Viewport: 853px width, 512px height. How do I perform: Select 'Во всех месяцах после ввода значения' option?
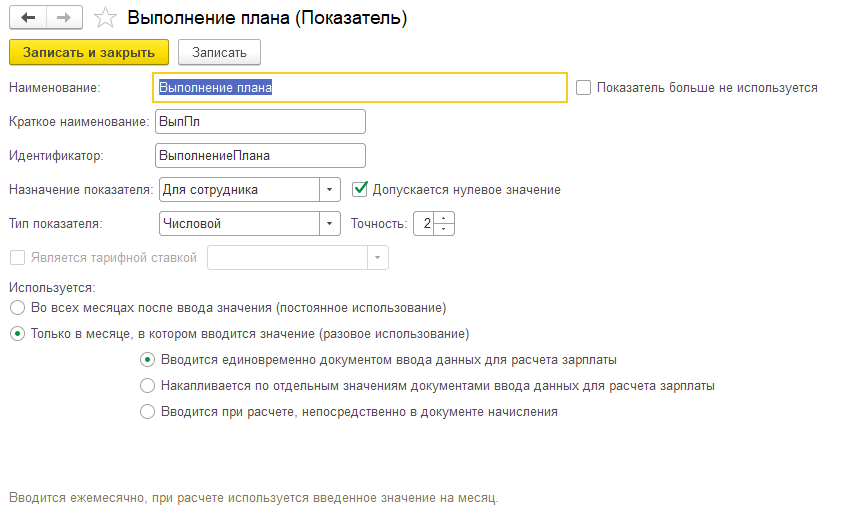17,307
